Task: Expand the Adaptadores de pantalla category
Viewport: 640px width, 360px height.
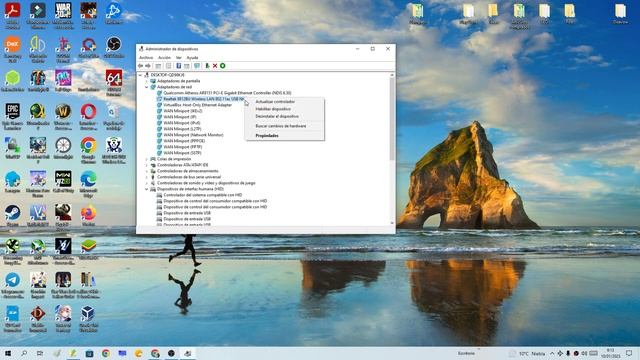Action: click(x=147, y=81)
